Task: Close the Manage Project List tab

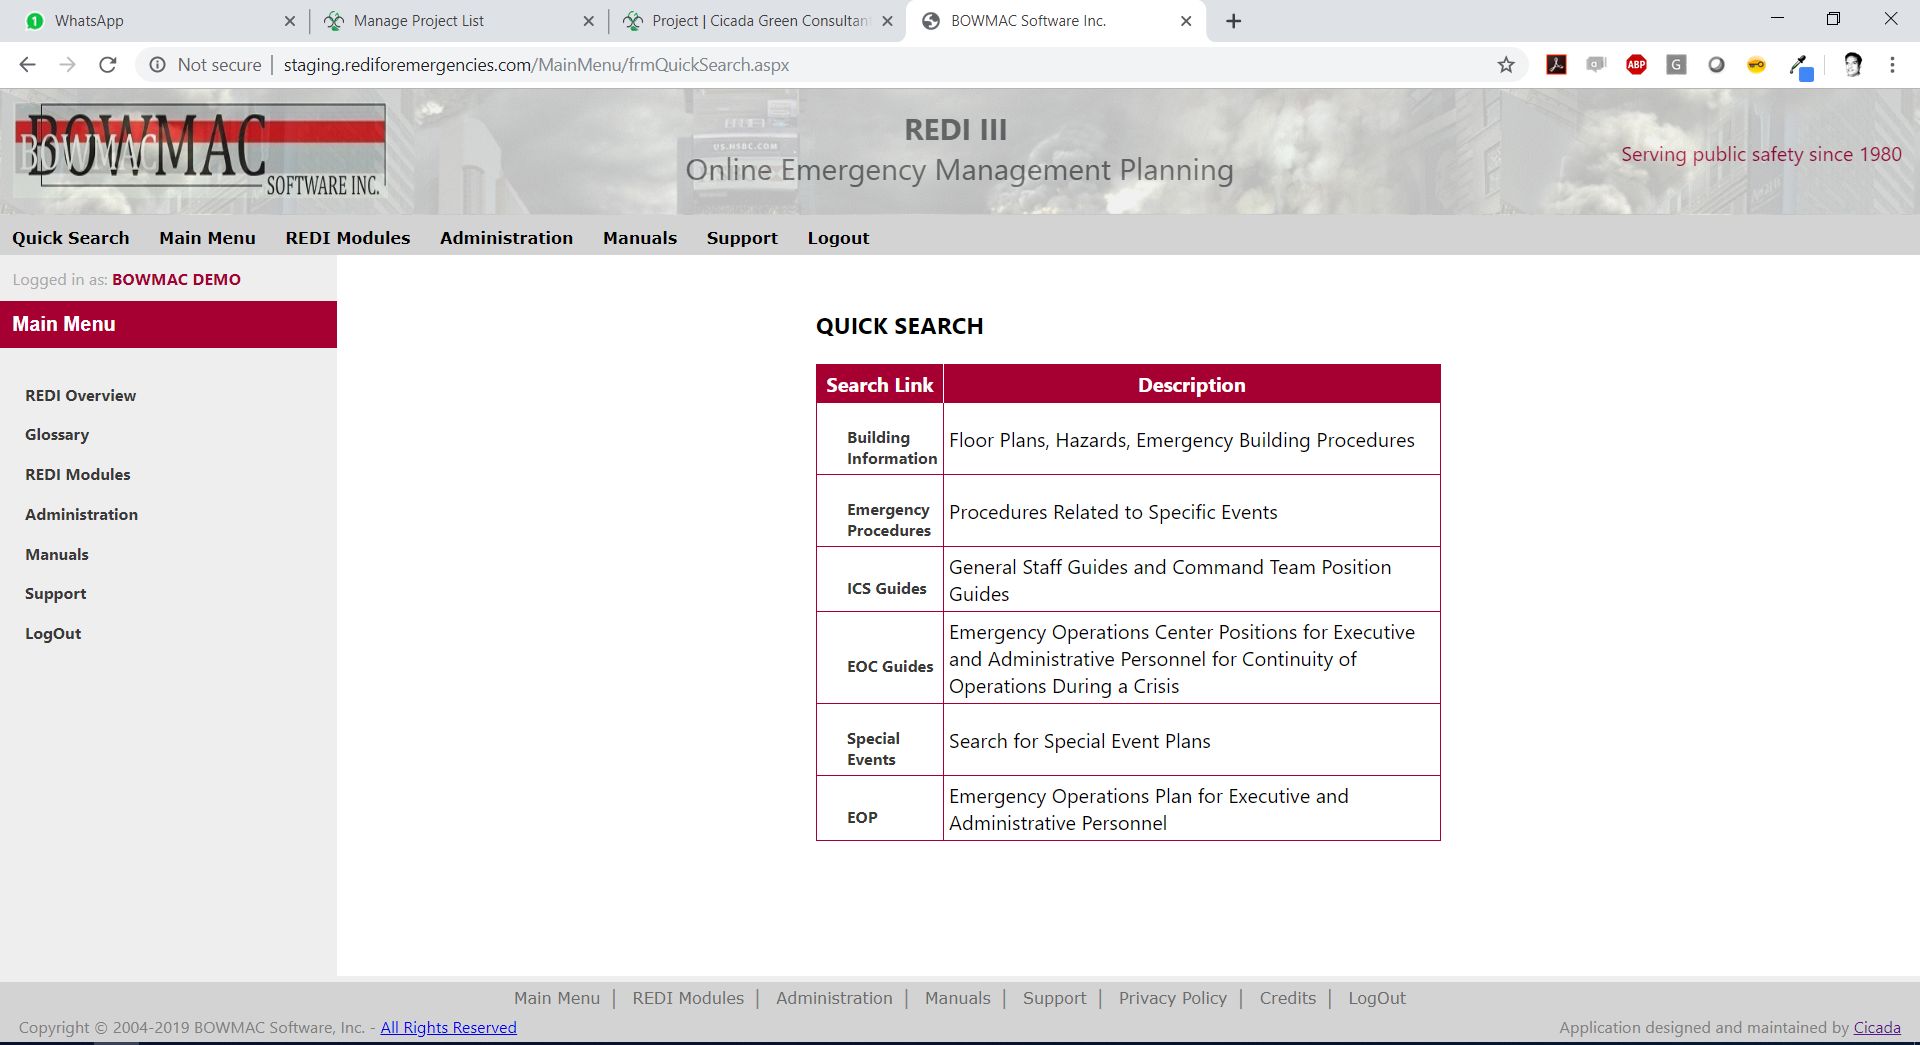Action: 588,21
